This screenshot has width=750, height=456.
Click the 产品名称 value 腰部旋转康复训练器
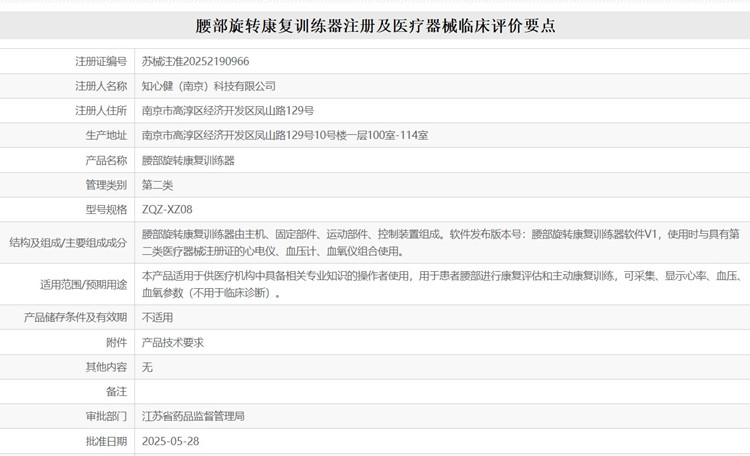click(x=188, y=160)
